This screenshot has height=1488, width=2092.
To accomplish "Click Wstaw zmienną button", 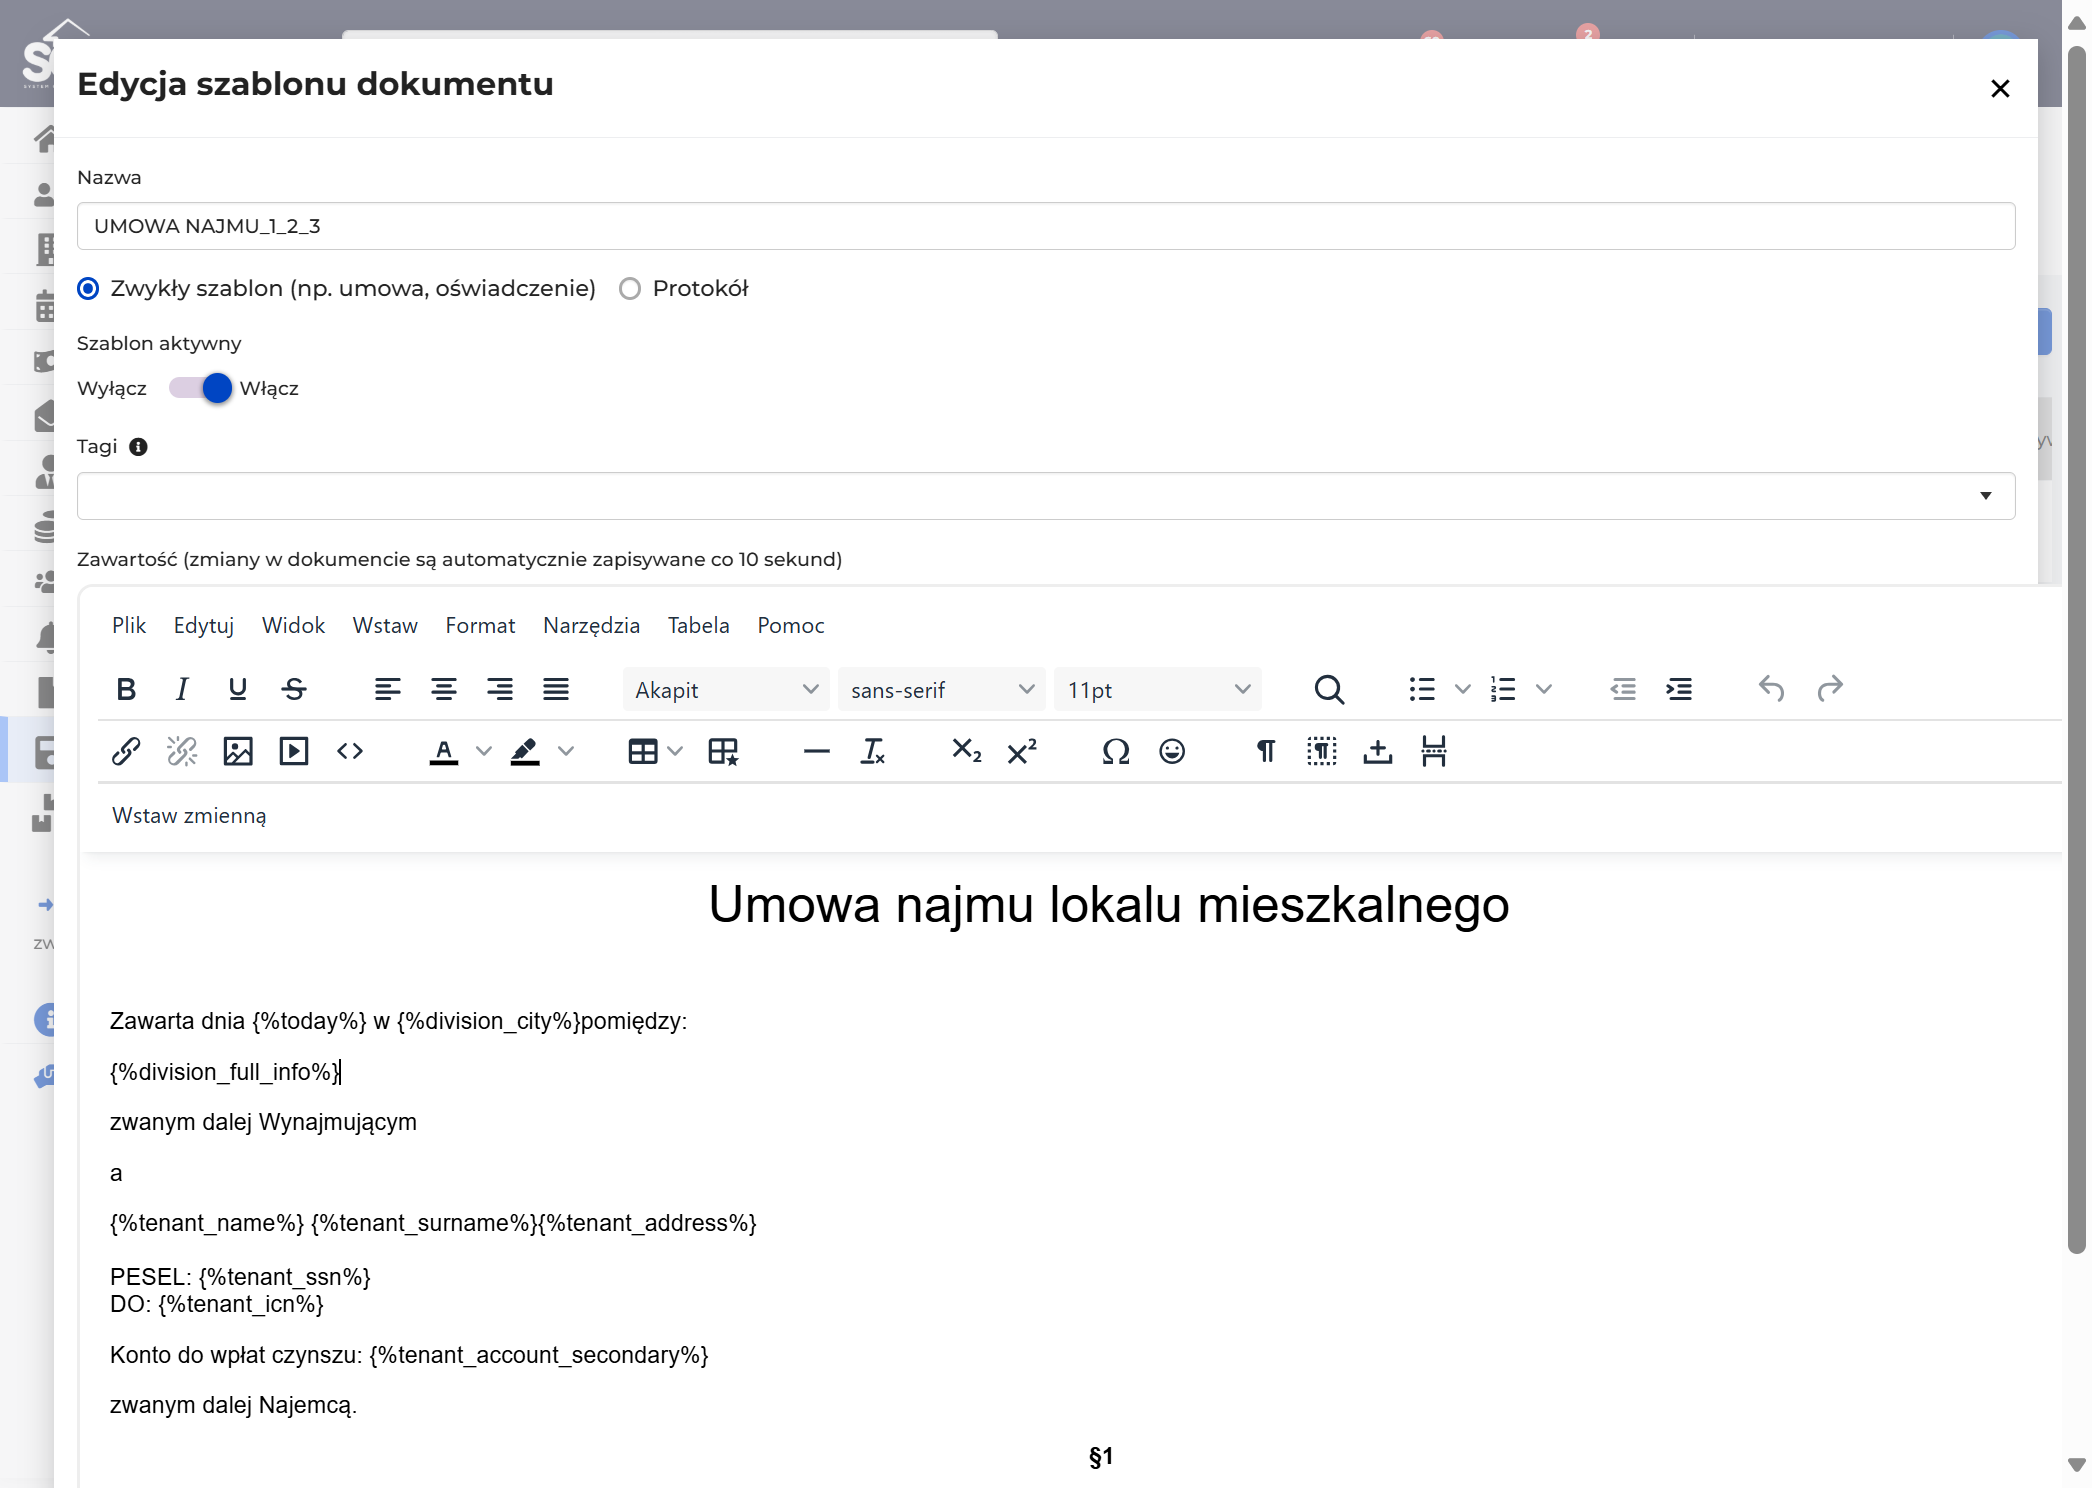I will pos(189,815).
